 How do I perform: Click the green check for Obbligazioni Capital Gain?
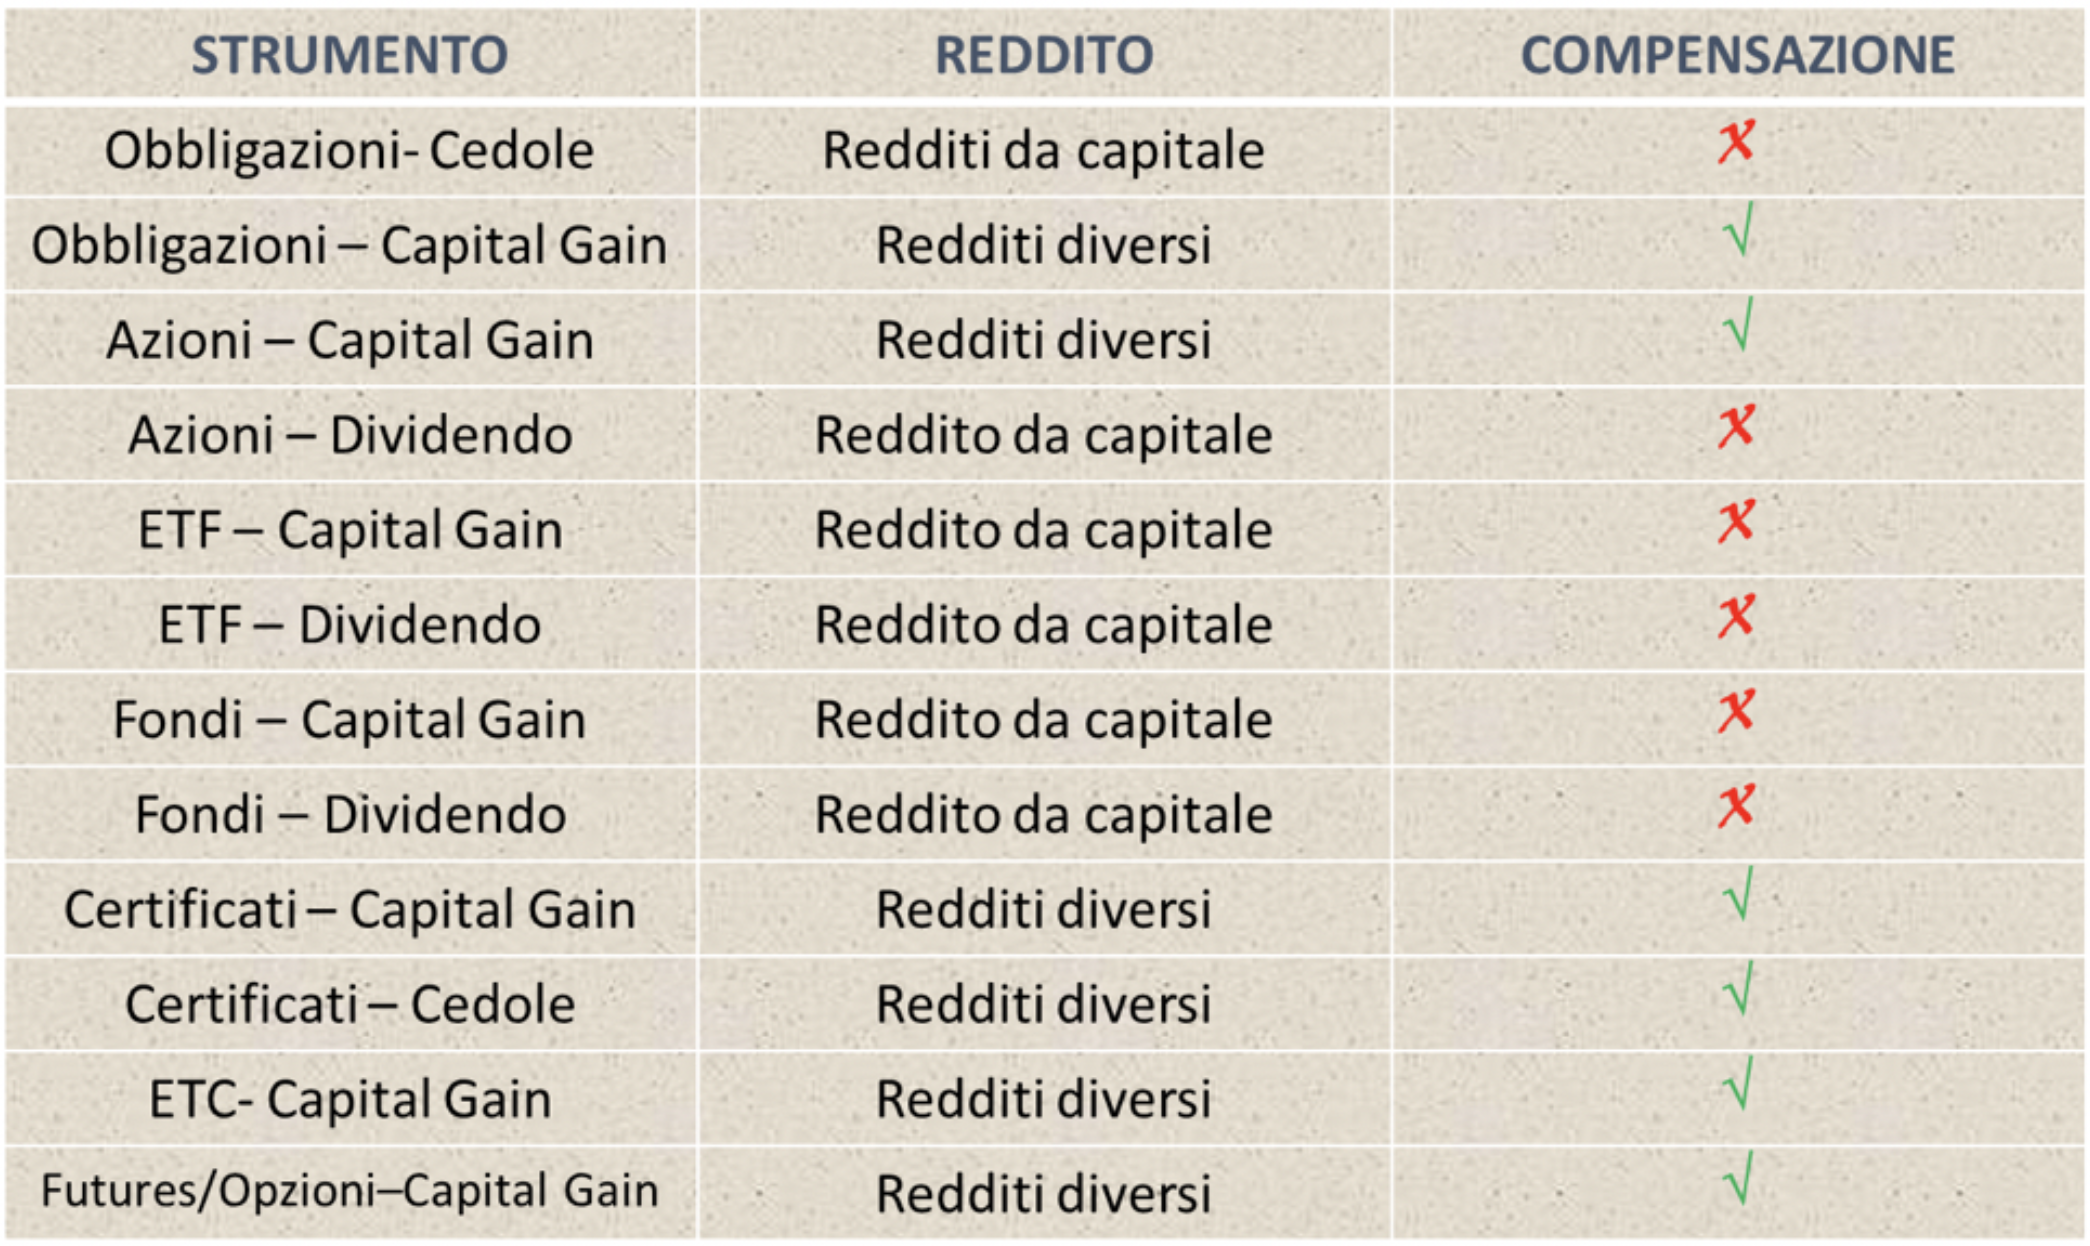[x=1740, y=229]
